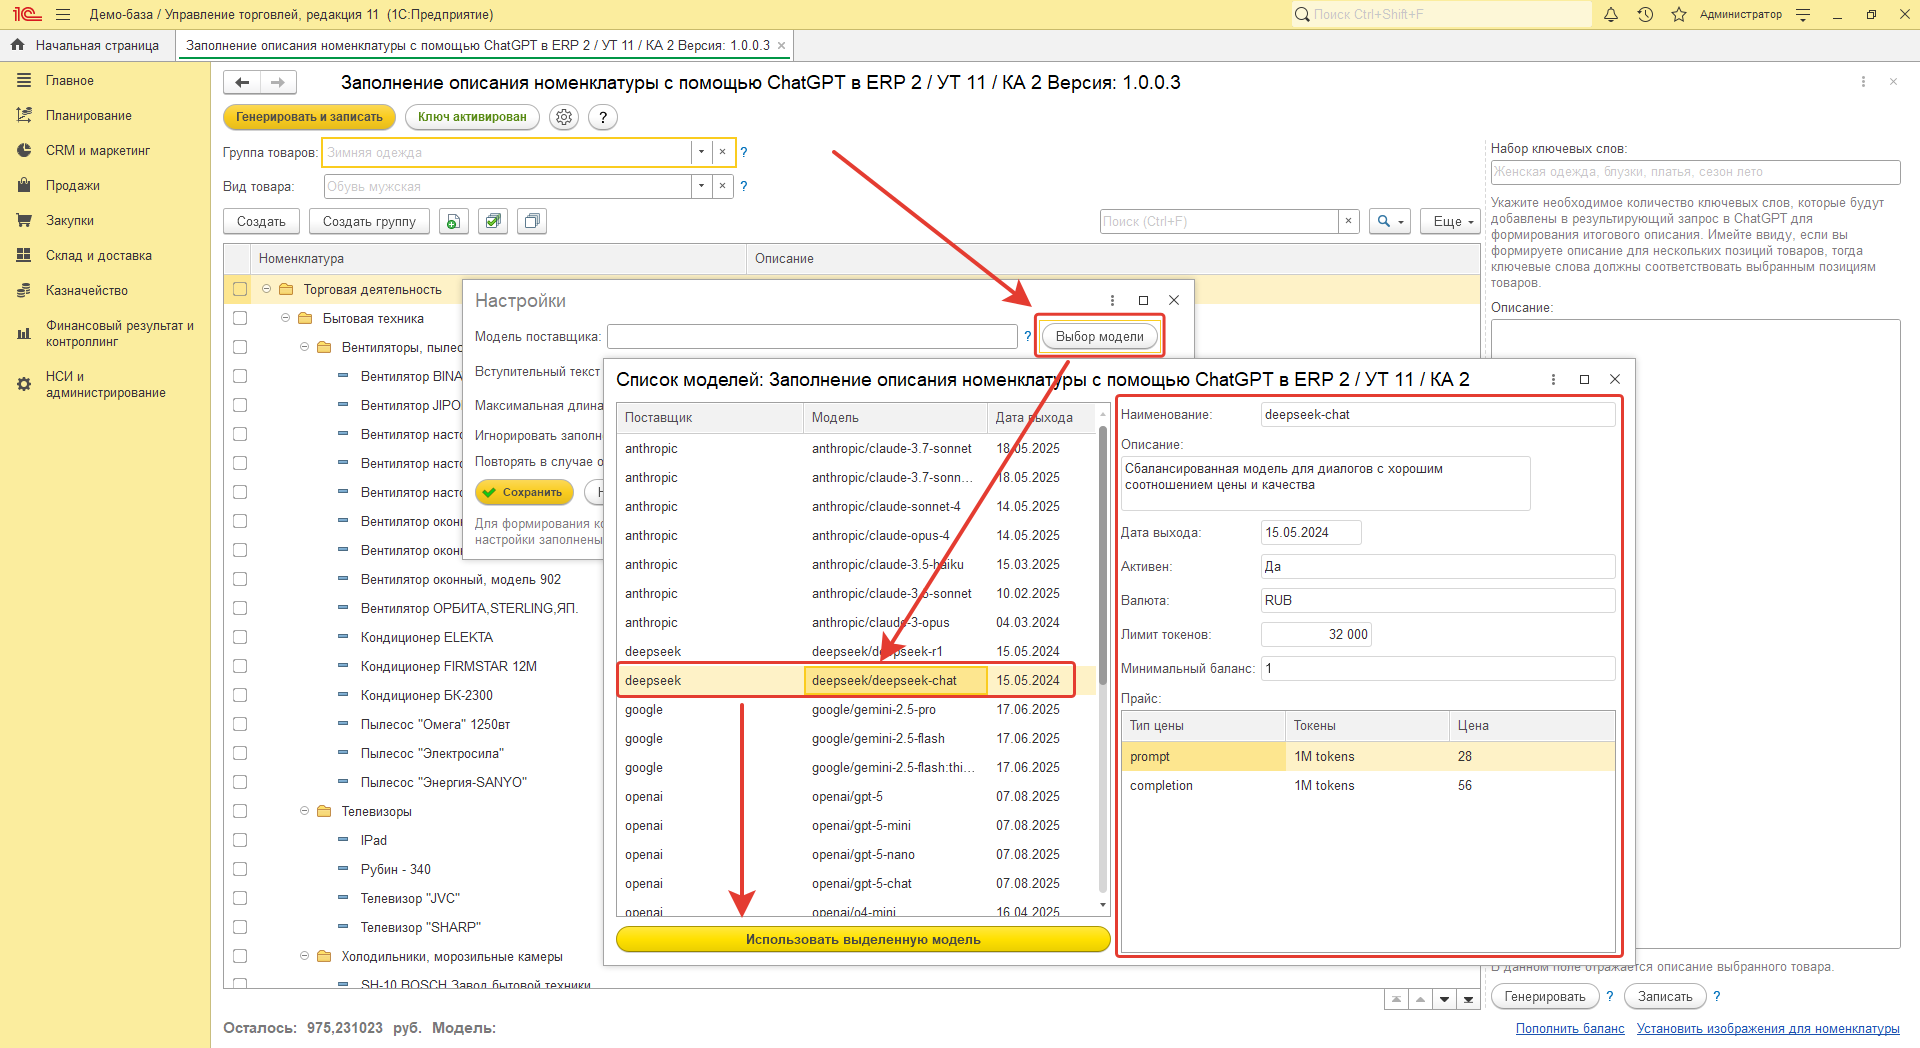Click the favorites star icon
The height and width of the screenshot is (1048, 1920).
[1679, 15]
